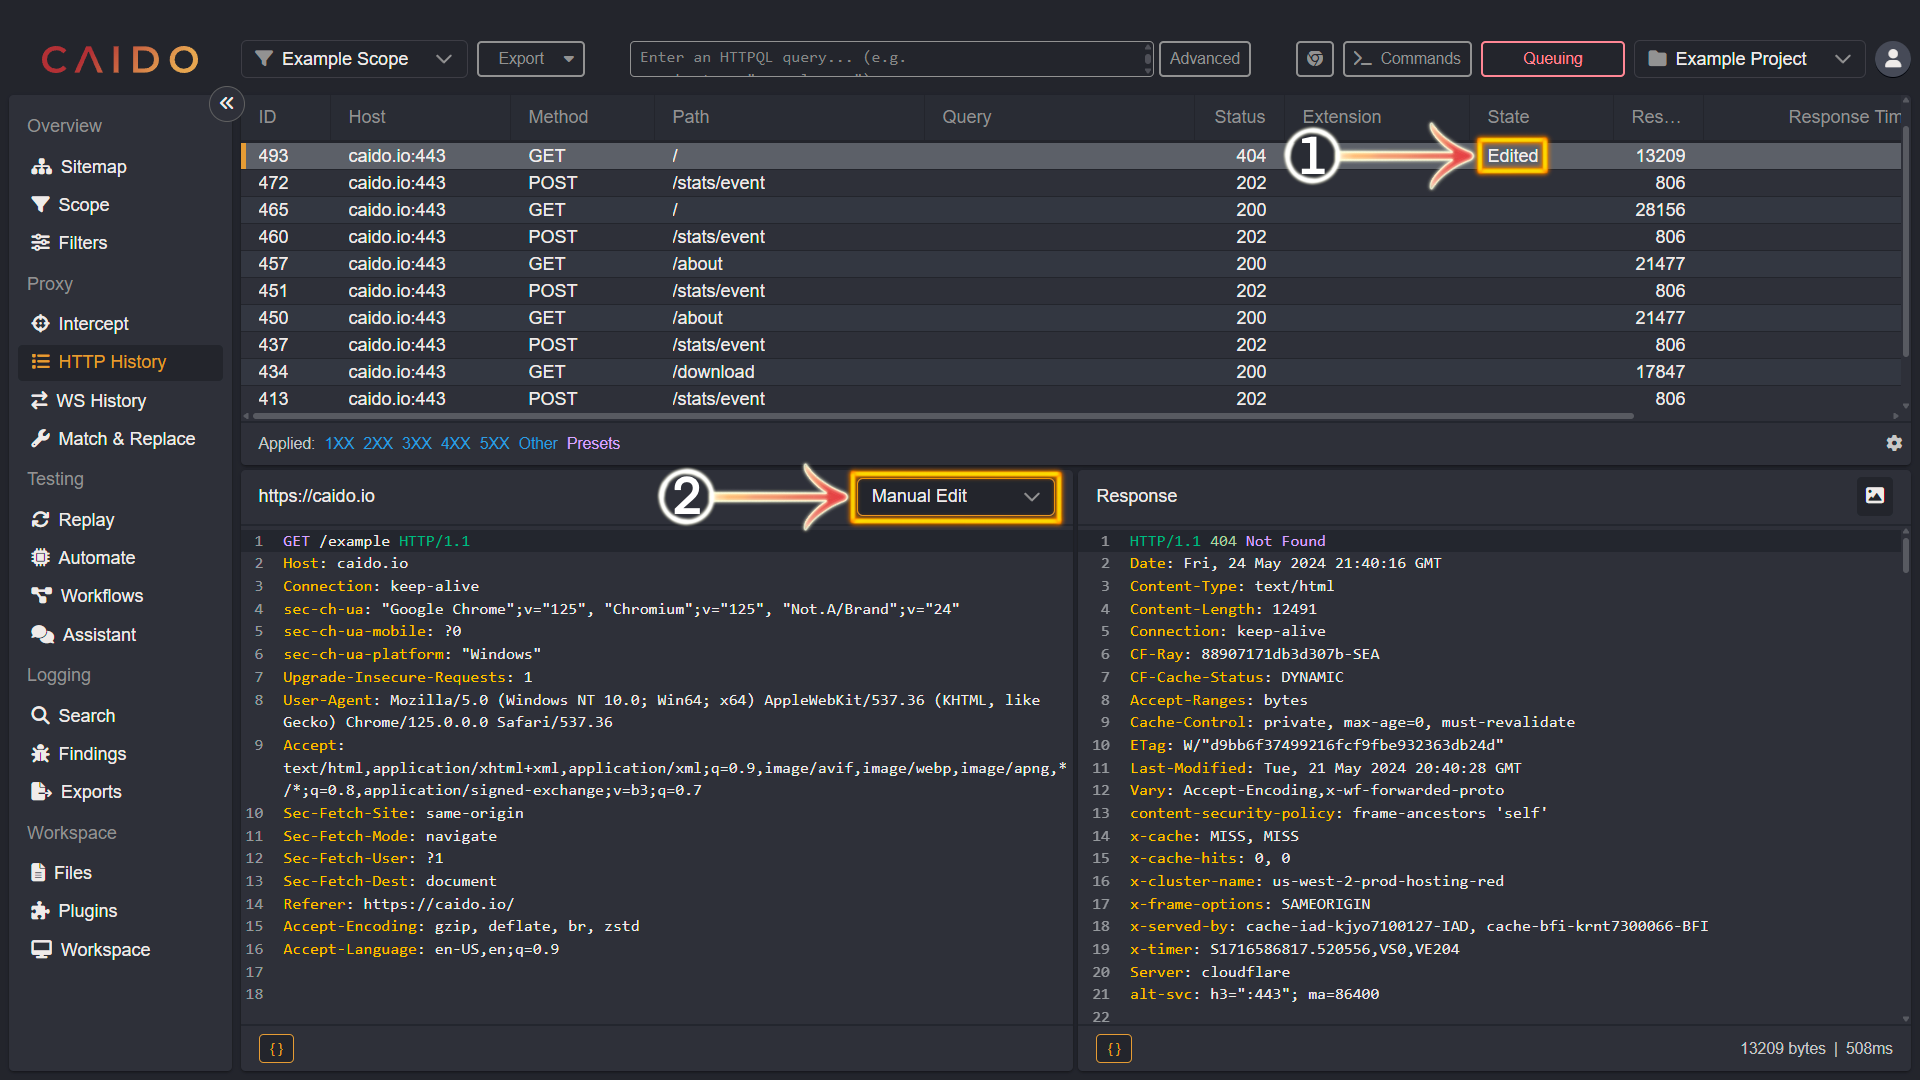Open the Search page

coord(73,716)
